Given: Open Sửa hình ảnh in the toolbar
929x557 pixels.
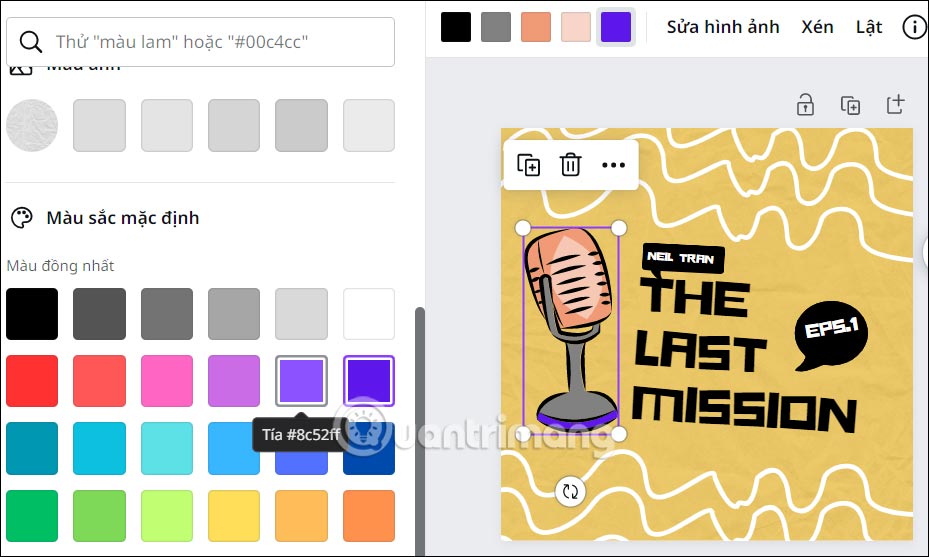Looking at the screenshot, I should 723,27.
